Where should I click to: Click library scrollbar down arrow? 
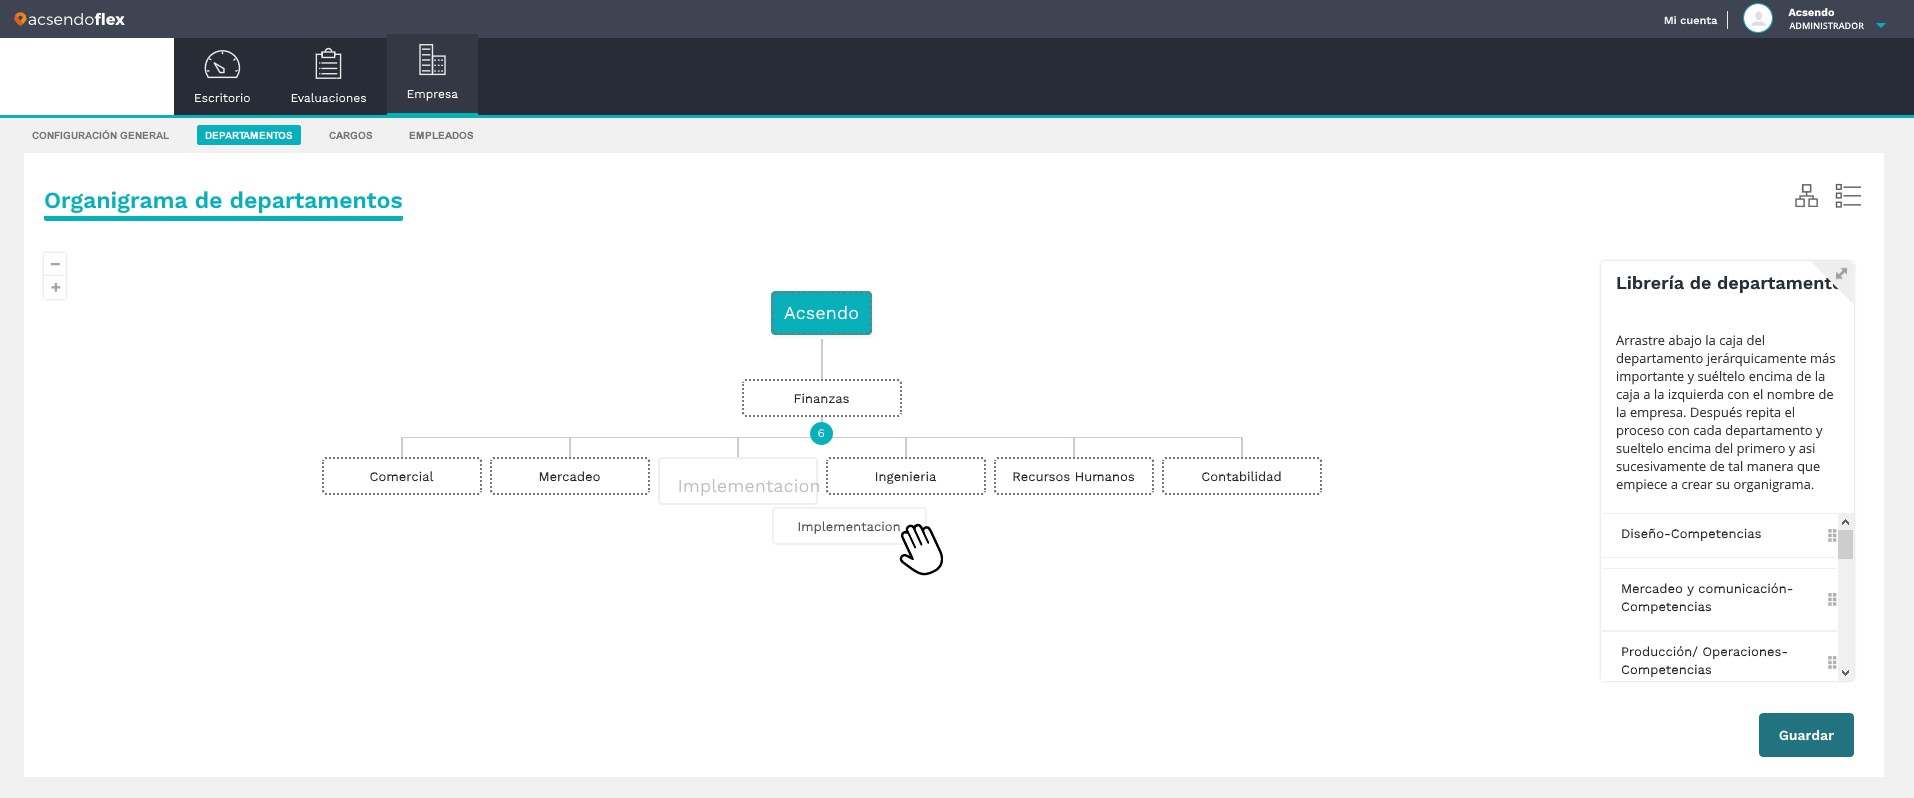coord(1846,673)
